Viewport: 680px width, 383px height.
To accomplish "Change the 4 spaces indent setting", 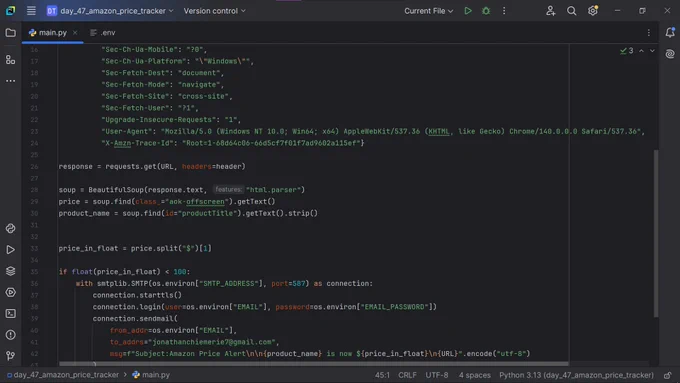I will pyautogui.click(x=474, y=375).
